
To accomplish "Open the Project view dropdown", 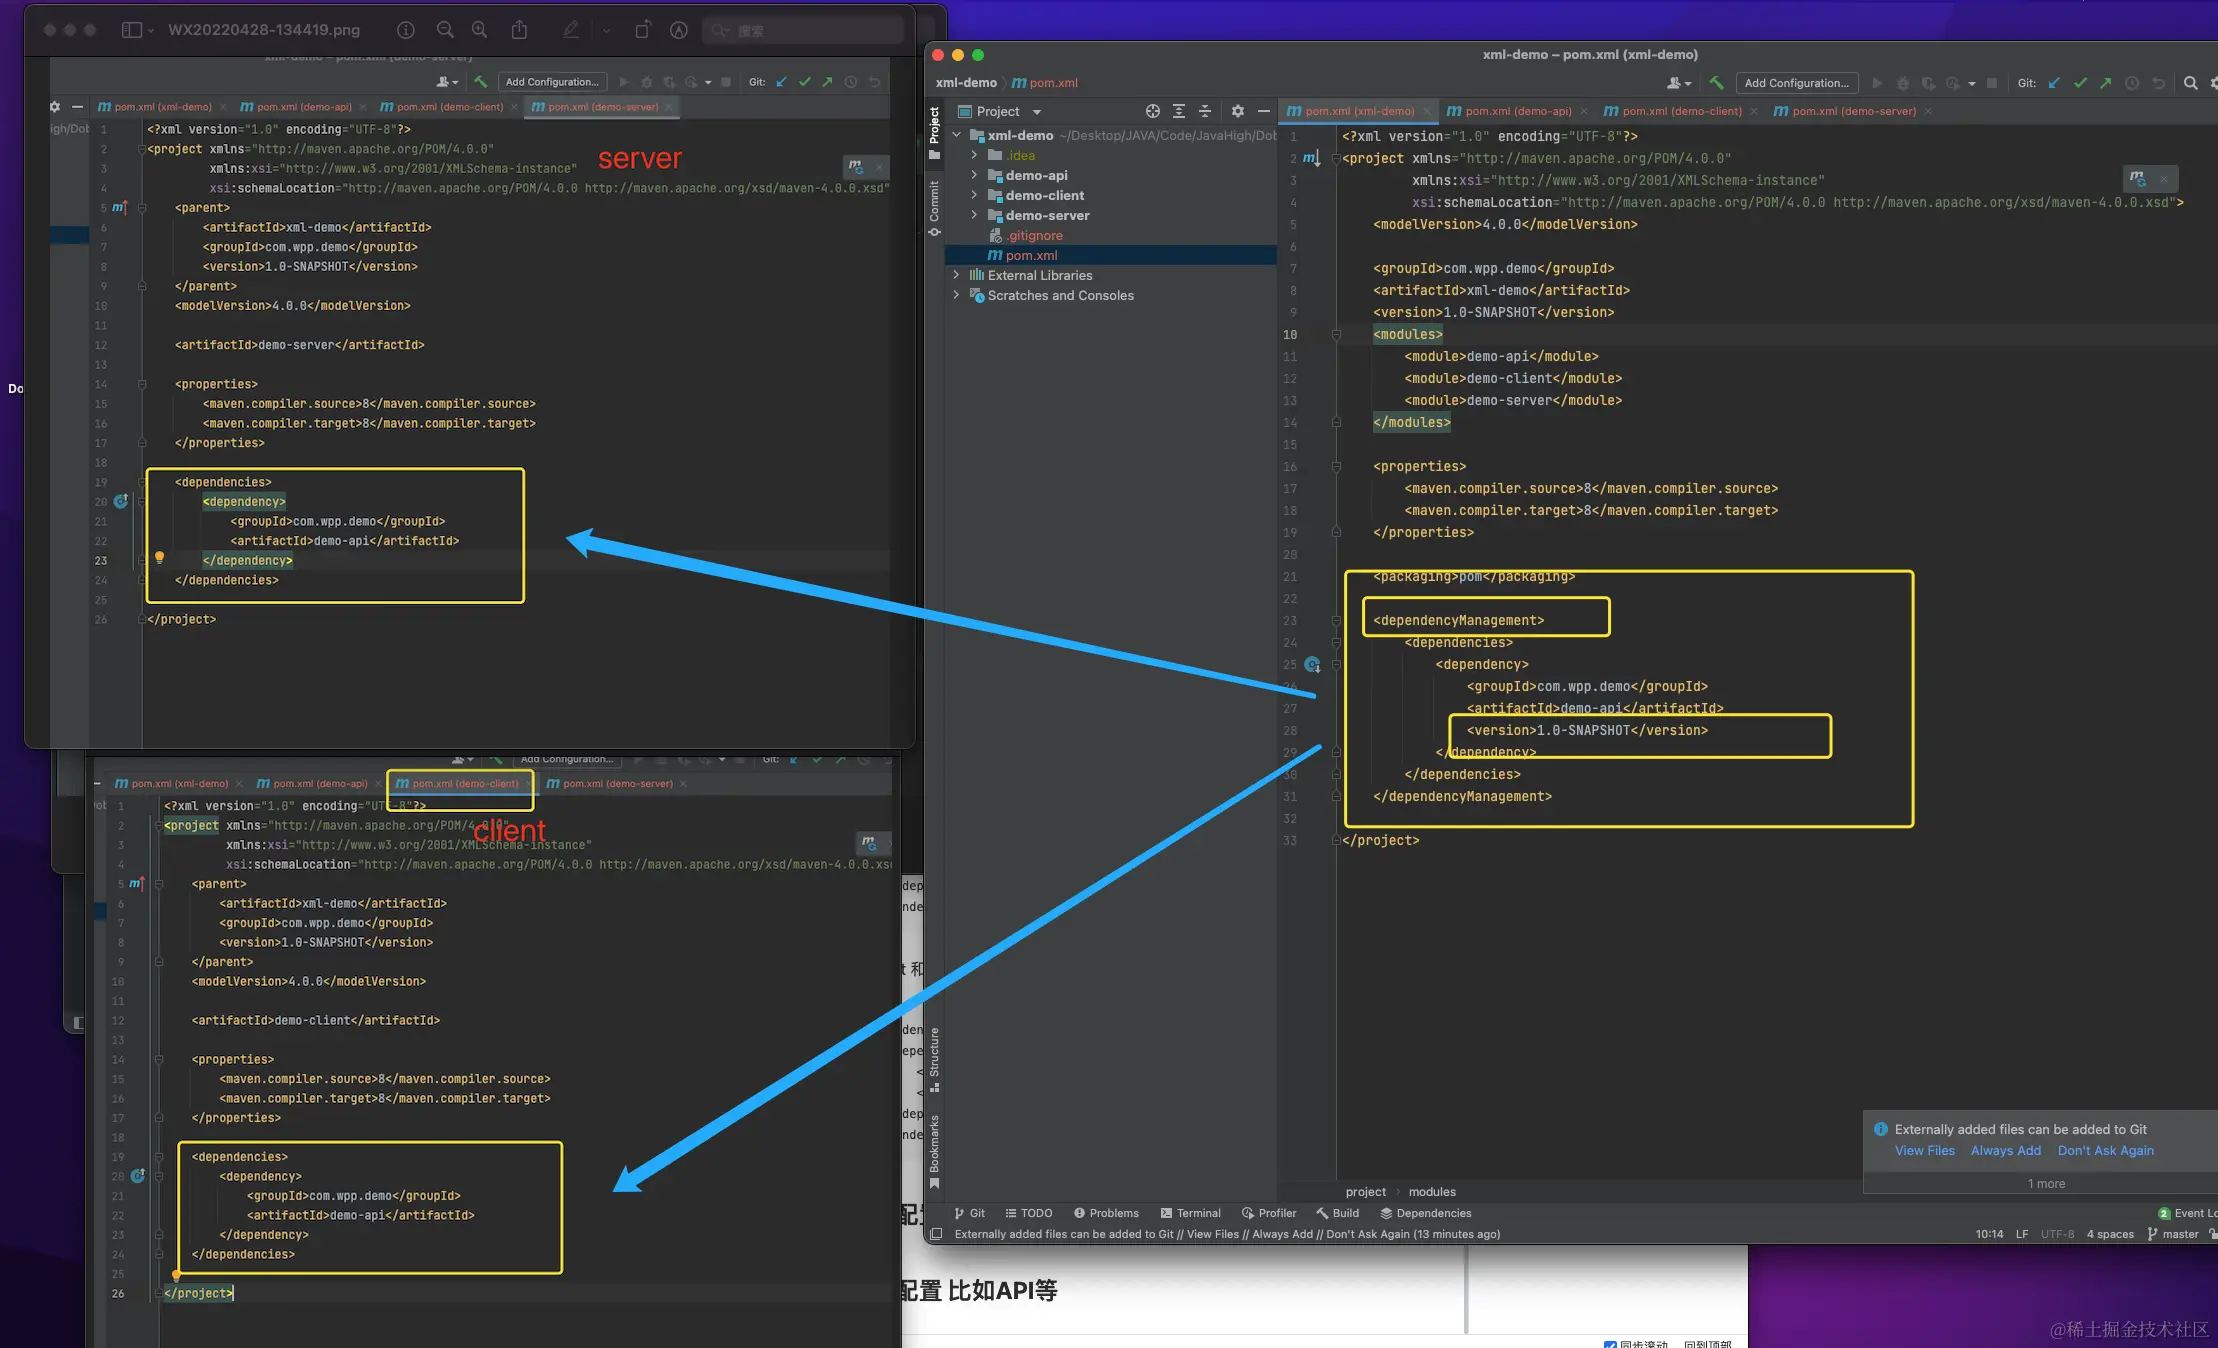I will [x=1037, y=112].
